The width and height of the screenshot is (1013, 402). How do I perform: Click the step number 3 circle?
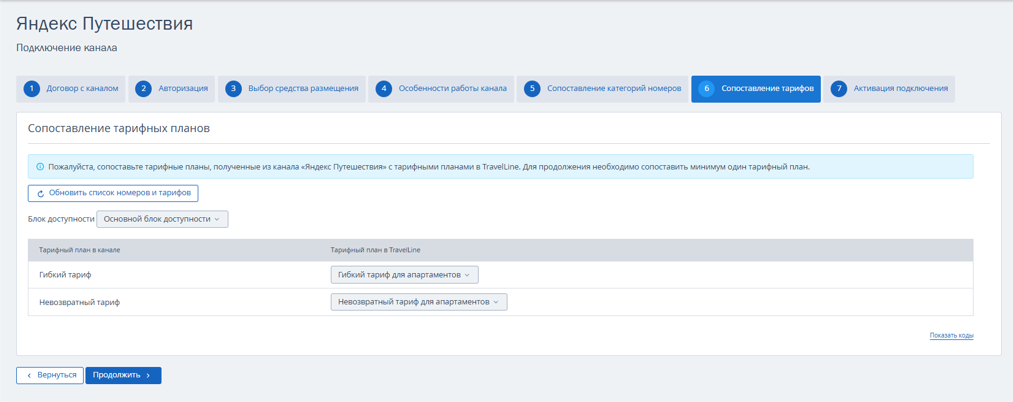233,89
